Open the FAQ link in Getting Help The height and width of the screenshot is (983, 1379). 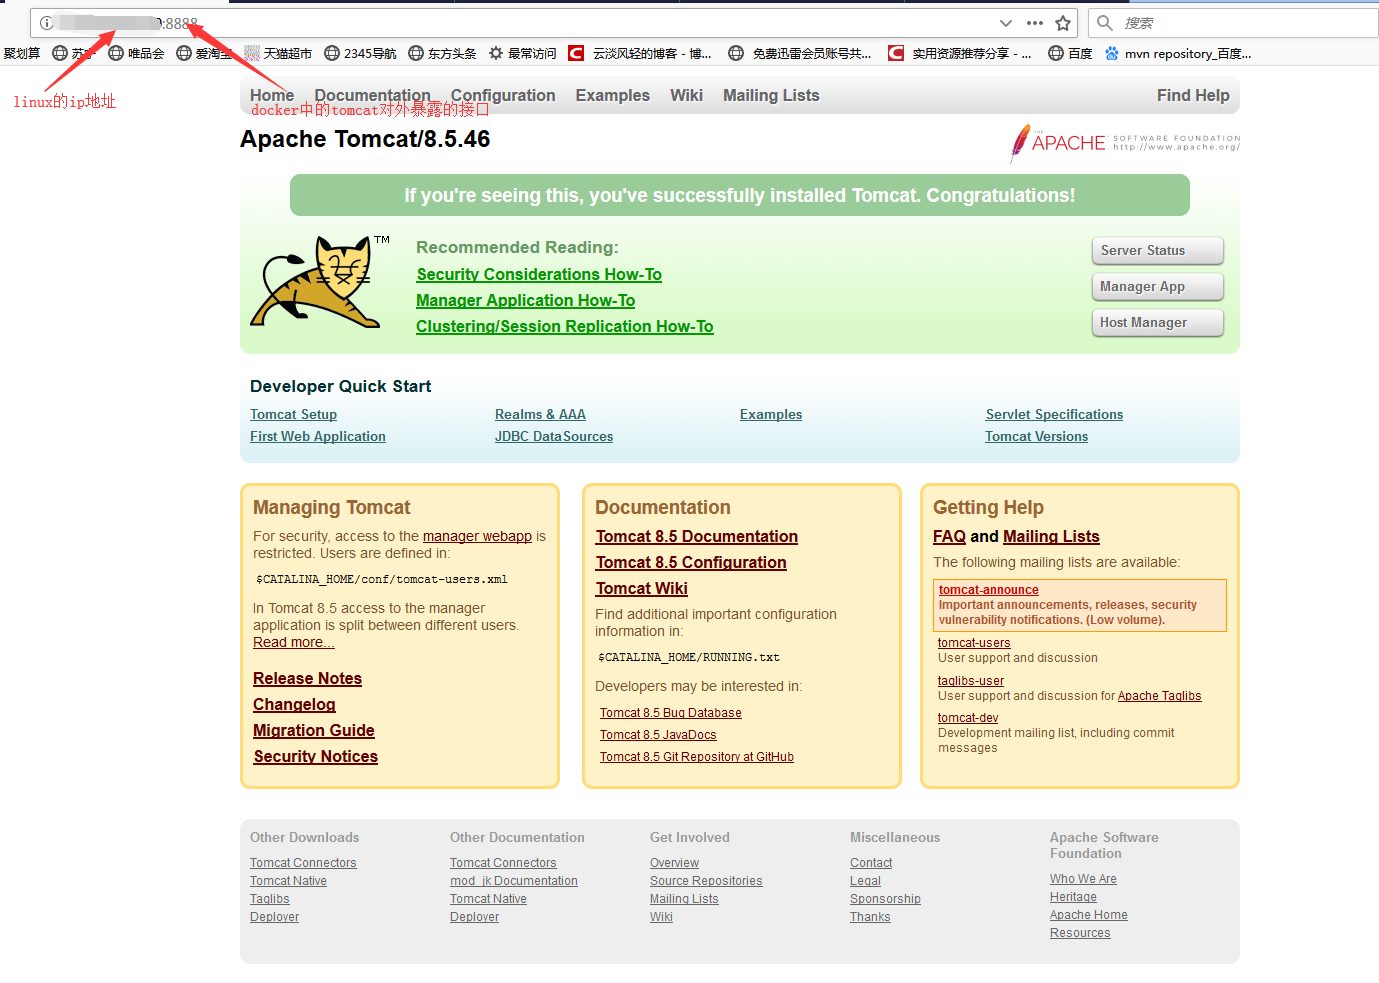(x=949, y=537)
